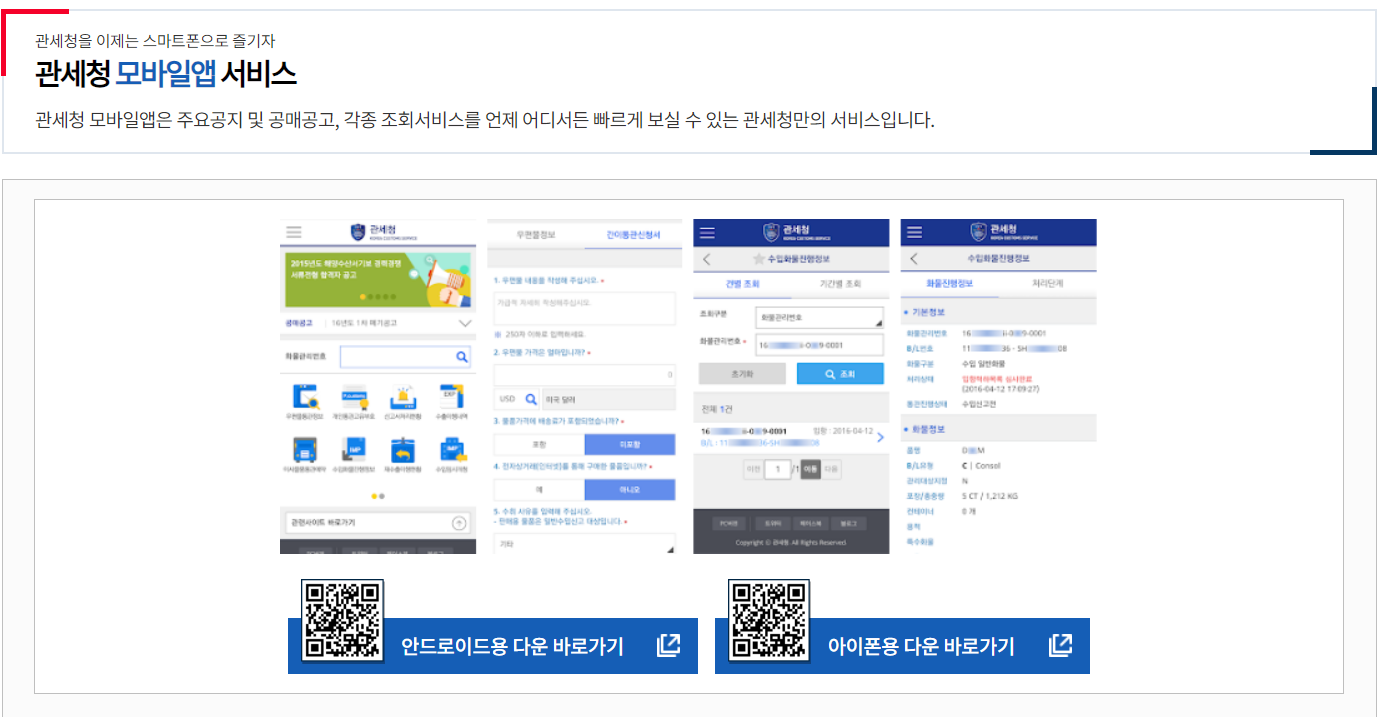The width and height of the screenshot is (1400, 717).
Task: Select 포함 for shipping cost question
Action: (539, 445)
